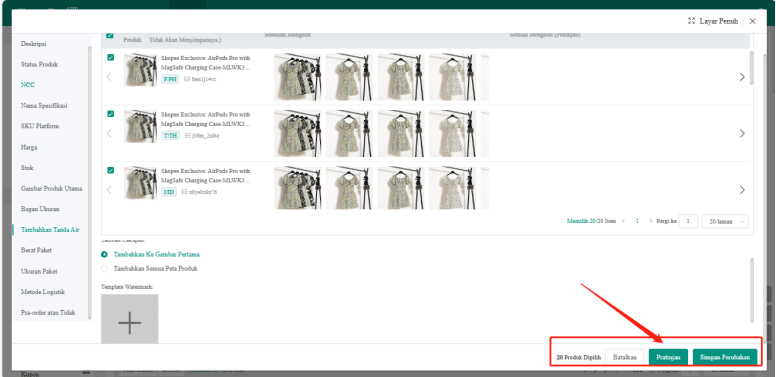Click Simpan Perubahan to save changes
Viewport: 776px width, 377px height.
[x=725, y=357]
